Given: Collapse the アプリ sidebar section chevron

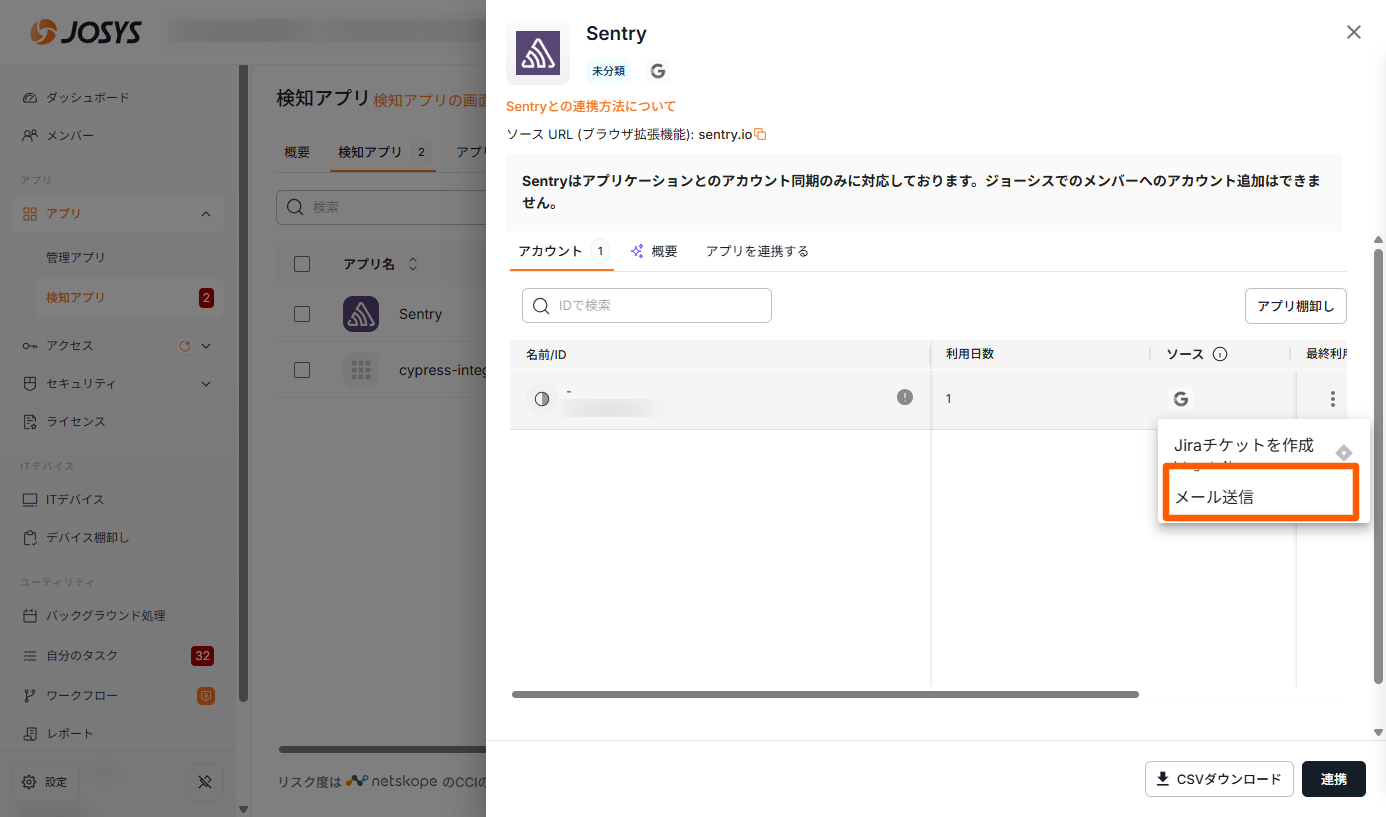Looking at the screenshot, I should point(206,214).
